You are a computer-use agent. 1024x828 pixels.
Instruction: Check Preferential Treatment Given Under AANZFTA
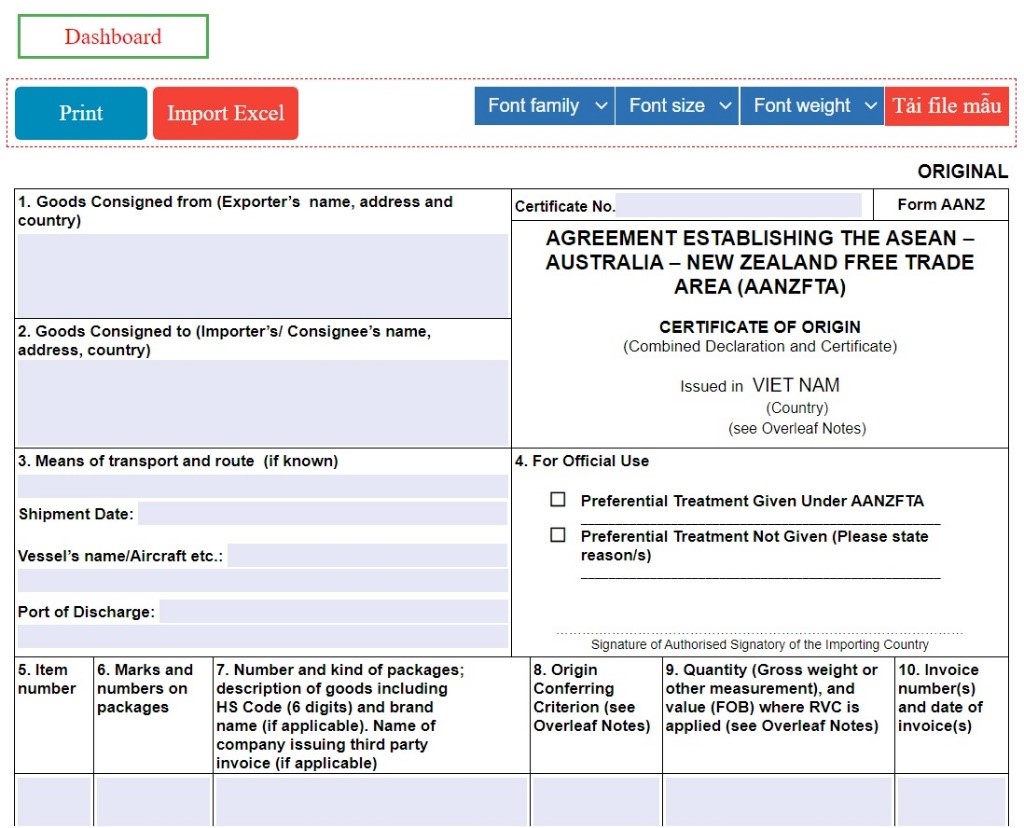(x=558, y=500)
